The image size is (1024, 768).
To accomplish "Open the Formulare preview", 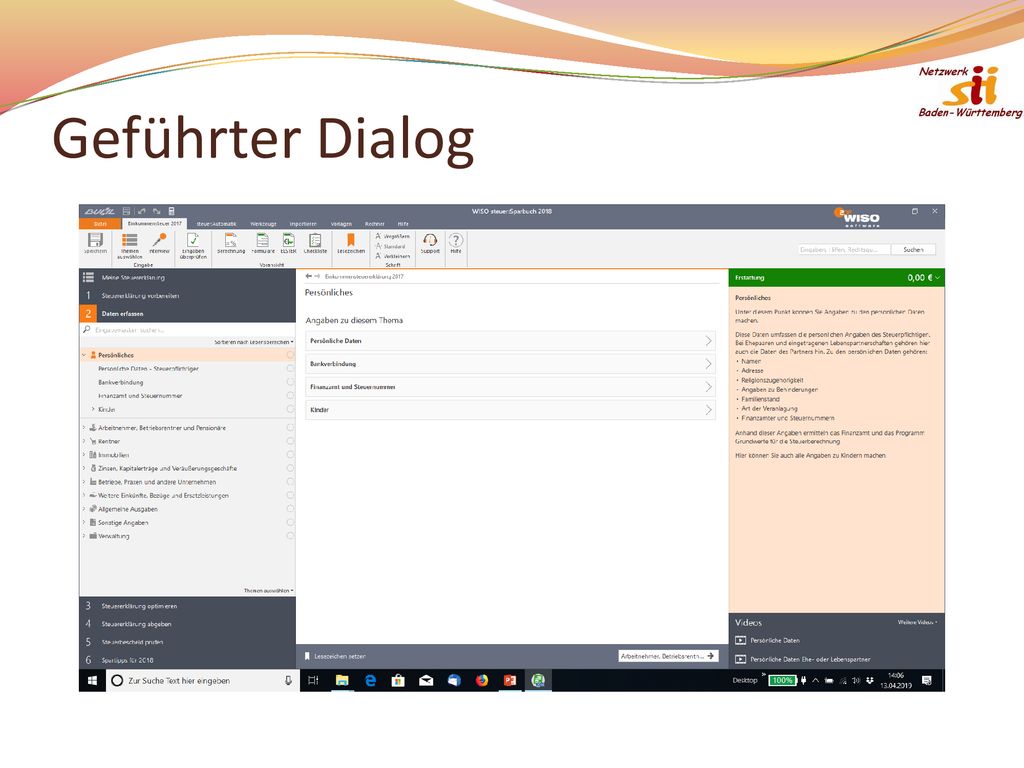I will click(x=263, y=243).
